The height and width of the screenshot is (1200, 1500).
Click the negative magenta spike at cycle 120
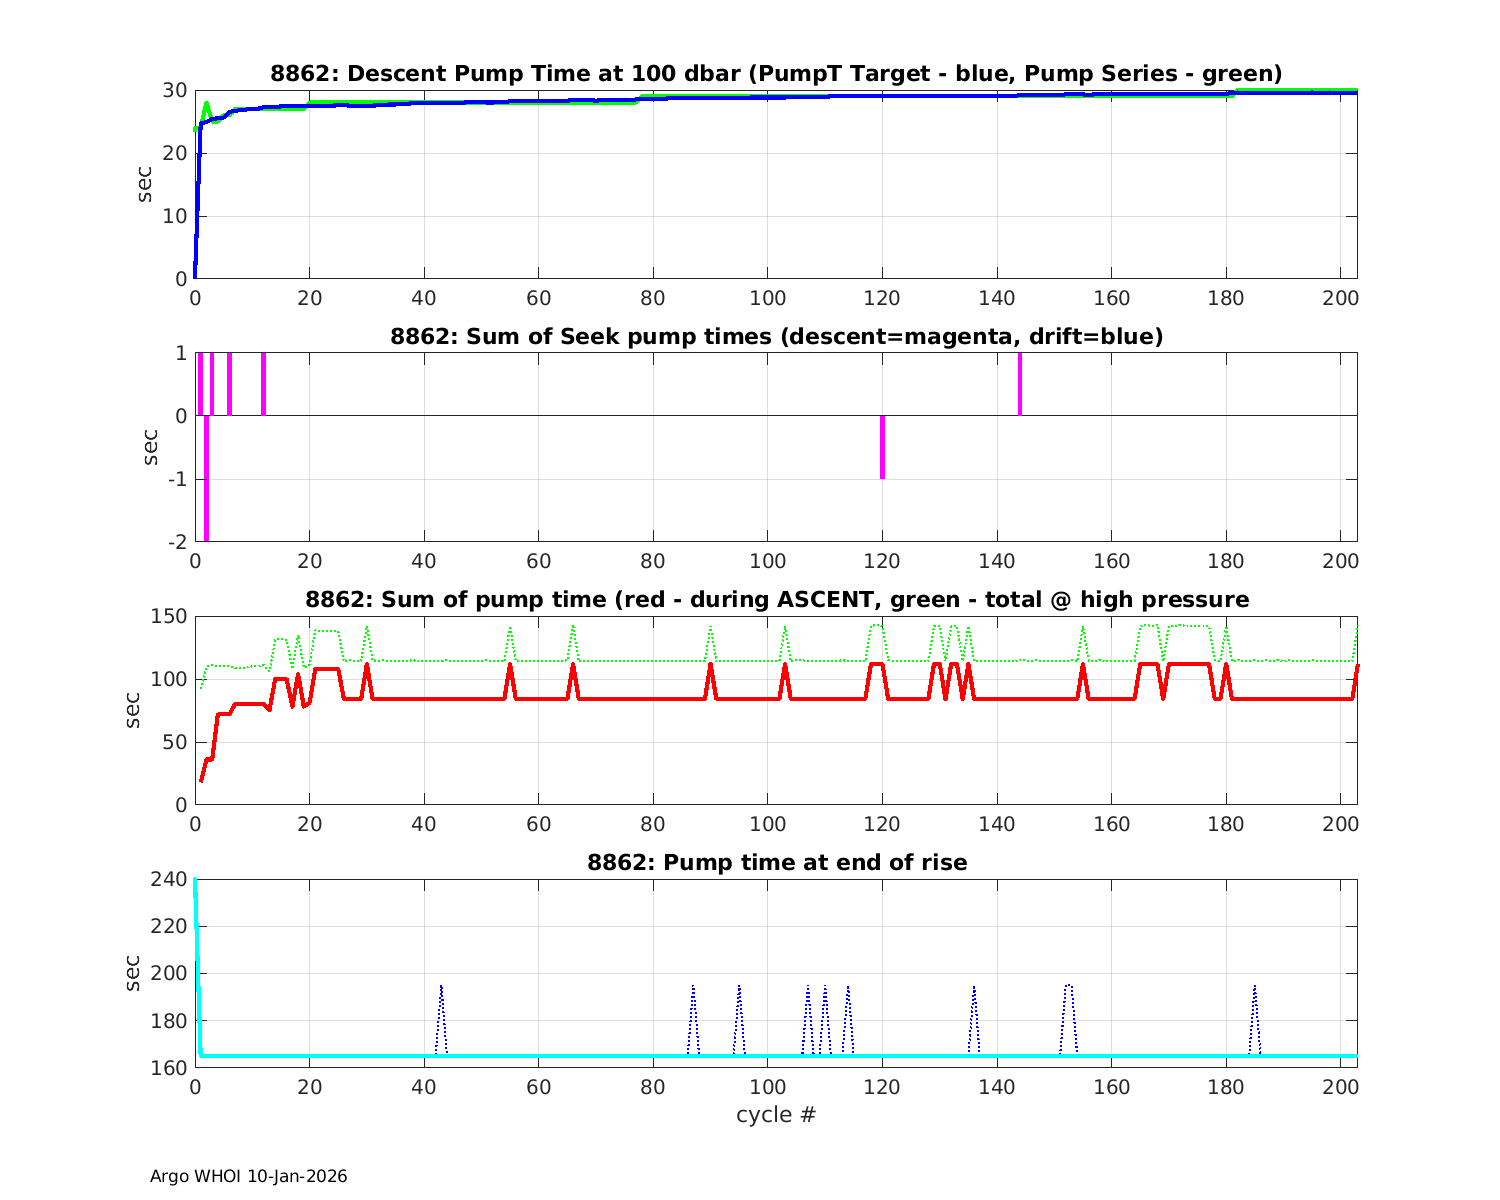(882, 448)
